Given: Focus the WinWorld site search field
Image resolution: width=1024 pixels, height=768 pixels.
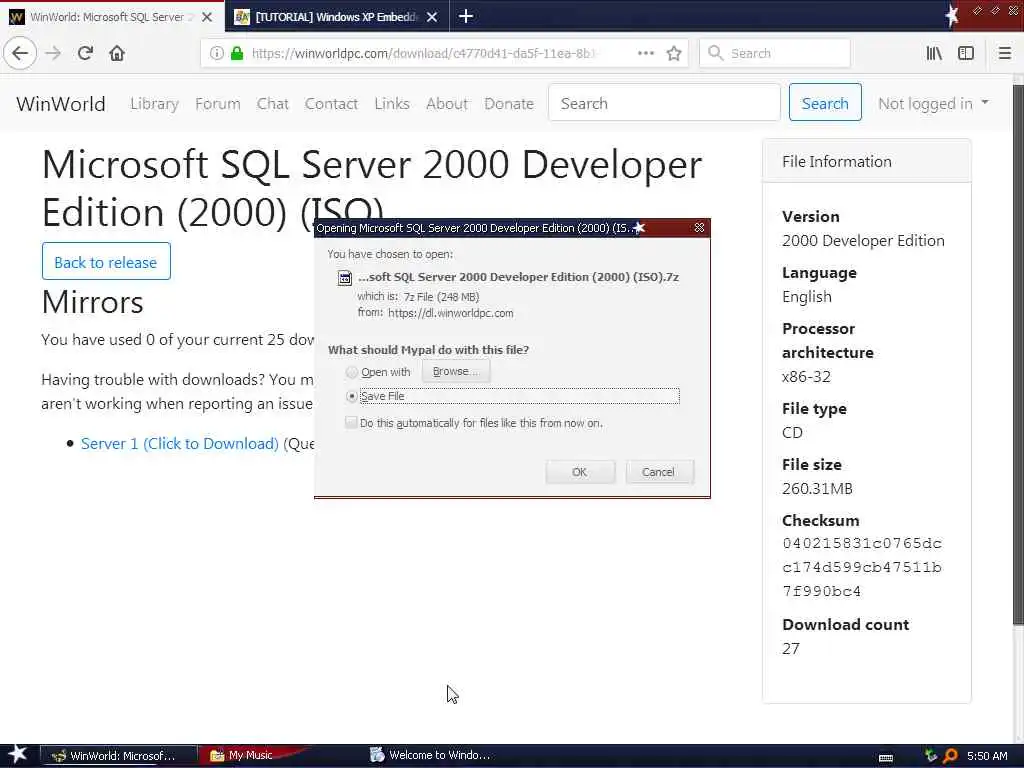Looking at the screenshot, I should pyautogui.click(x=664, y=103).
